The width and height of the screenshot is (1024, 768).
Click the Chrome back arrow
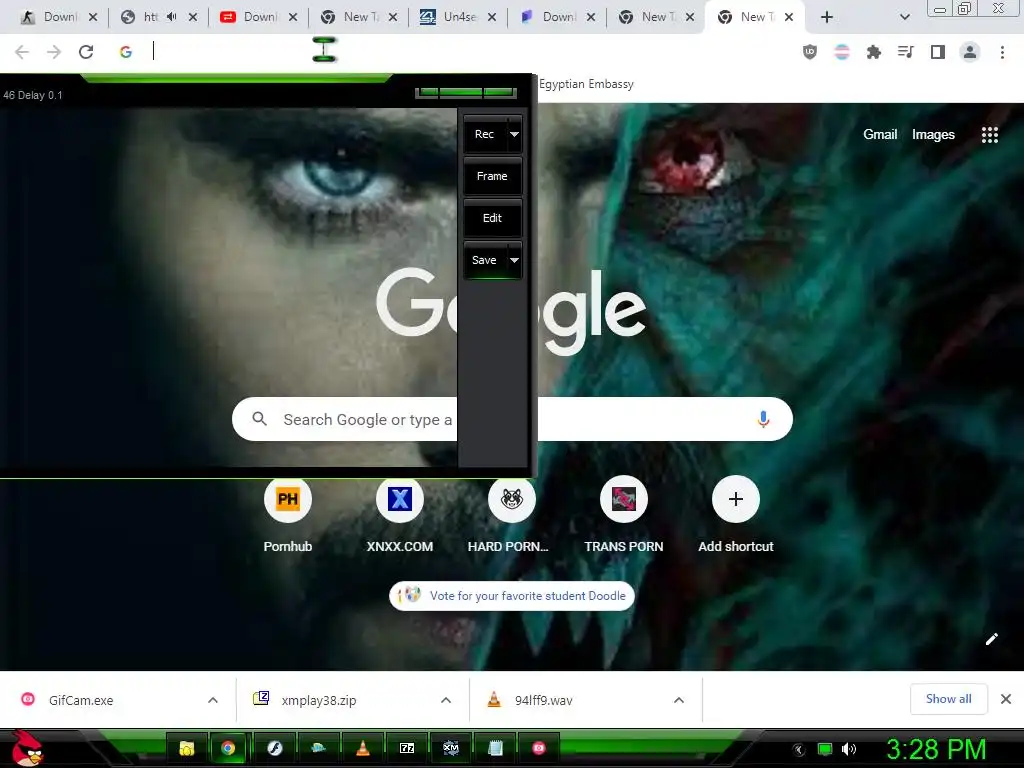pos(22,52)
